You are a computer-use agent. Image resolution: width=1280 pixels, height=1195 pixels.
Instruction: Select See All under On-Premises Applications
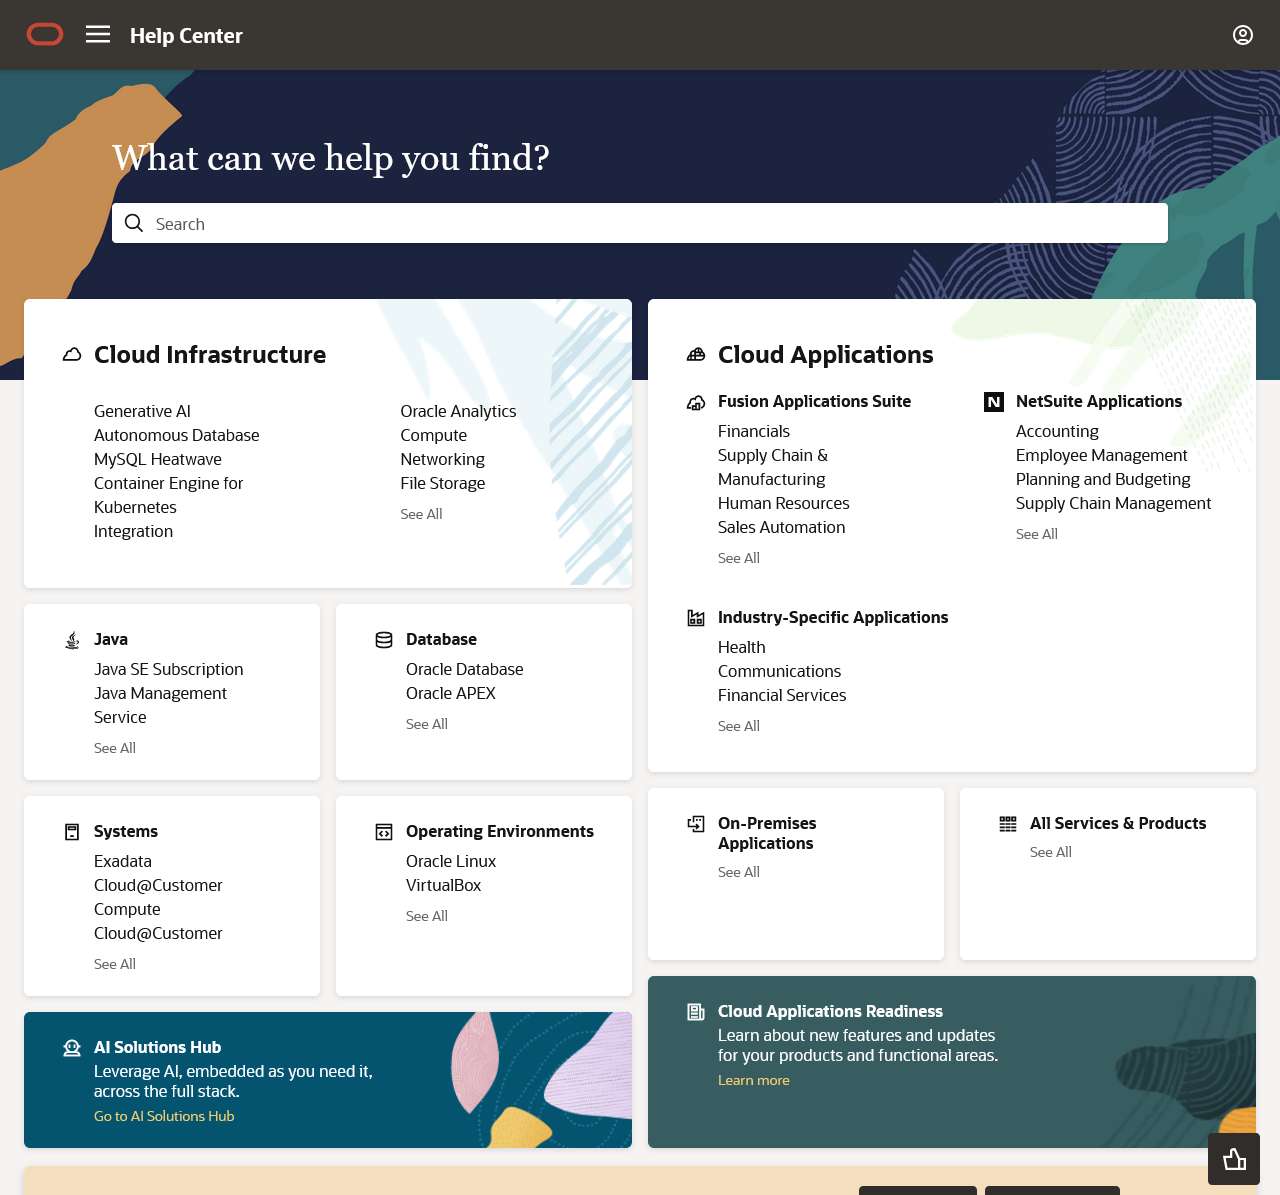[739, 872]
